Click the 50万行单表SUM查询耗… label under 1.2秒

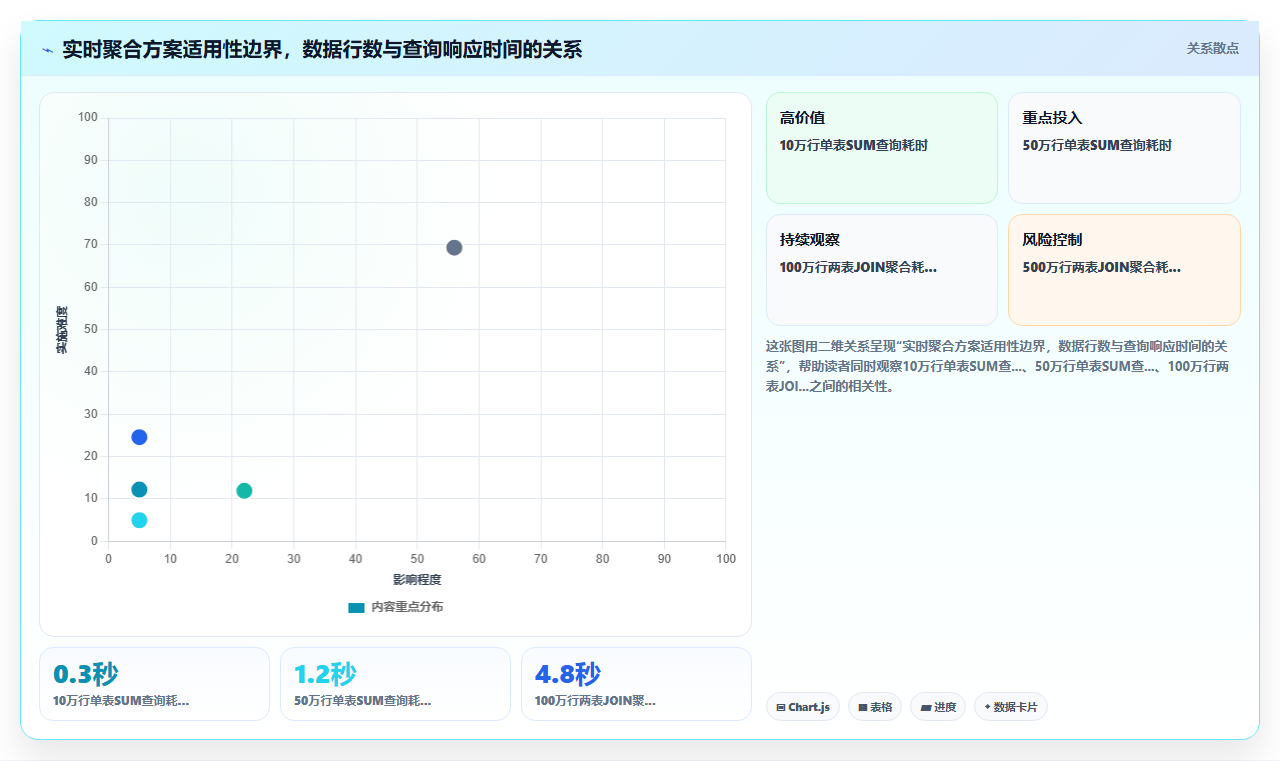363,701
